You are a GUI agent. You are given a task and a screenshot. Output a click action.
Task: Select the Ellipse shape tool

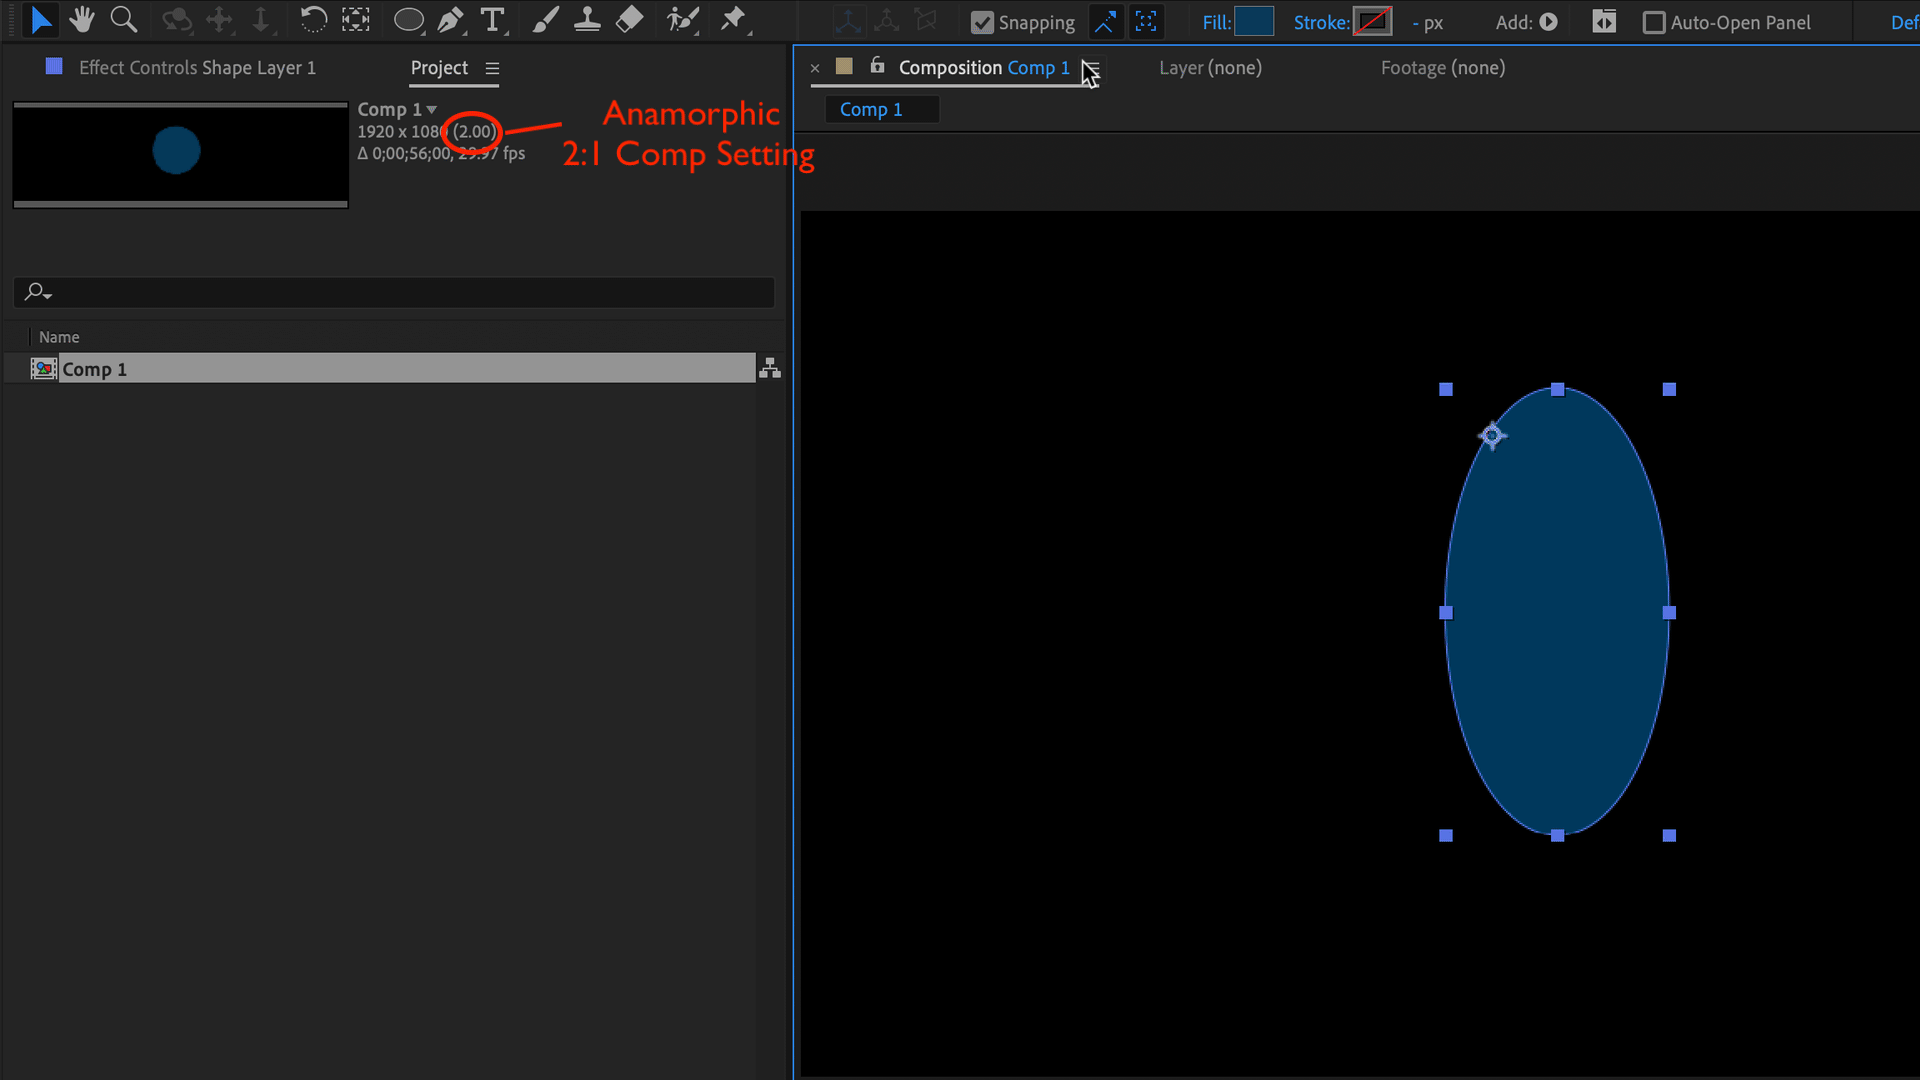coord(408,20)
